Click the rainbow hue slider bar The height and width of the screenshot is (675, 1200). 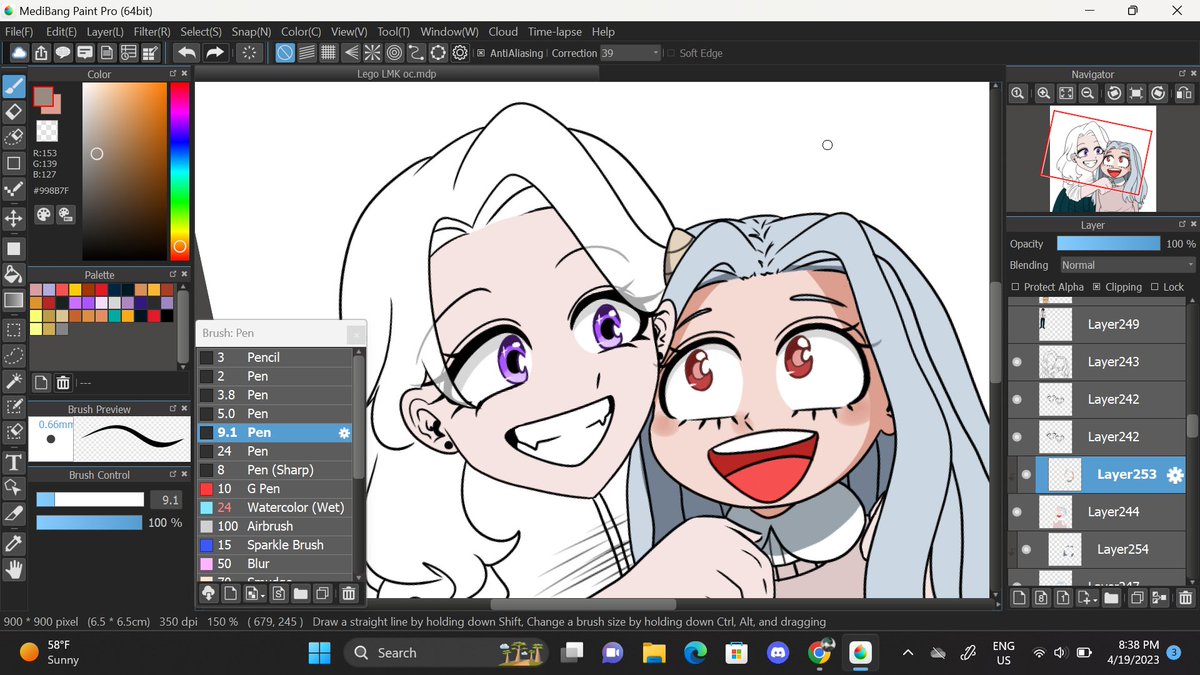179,170
